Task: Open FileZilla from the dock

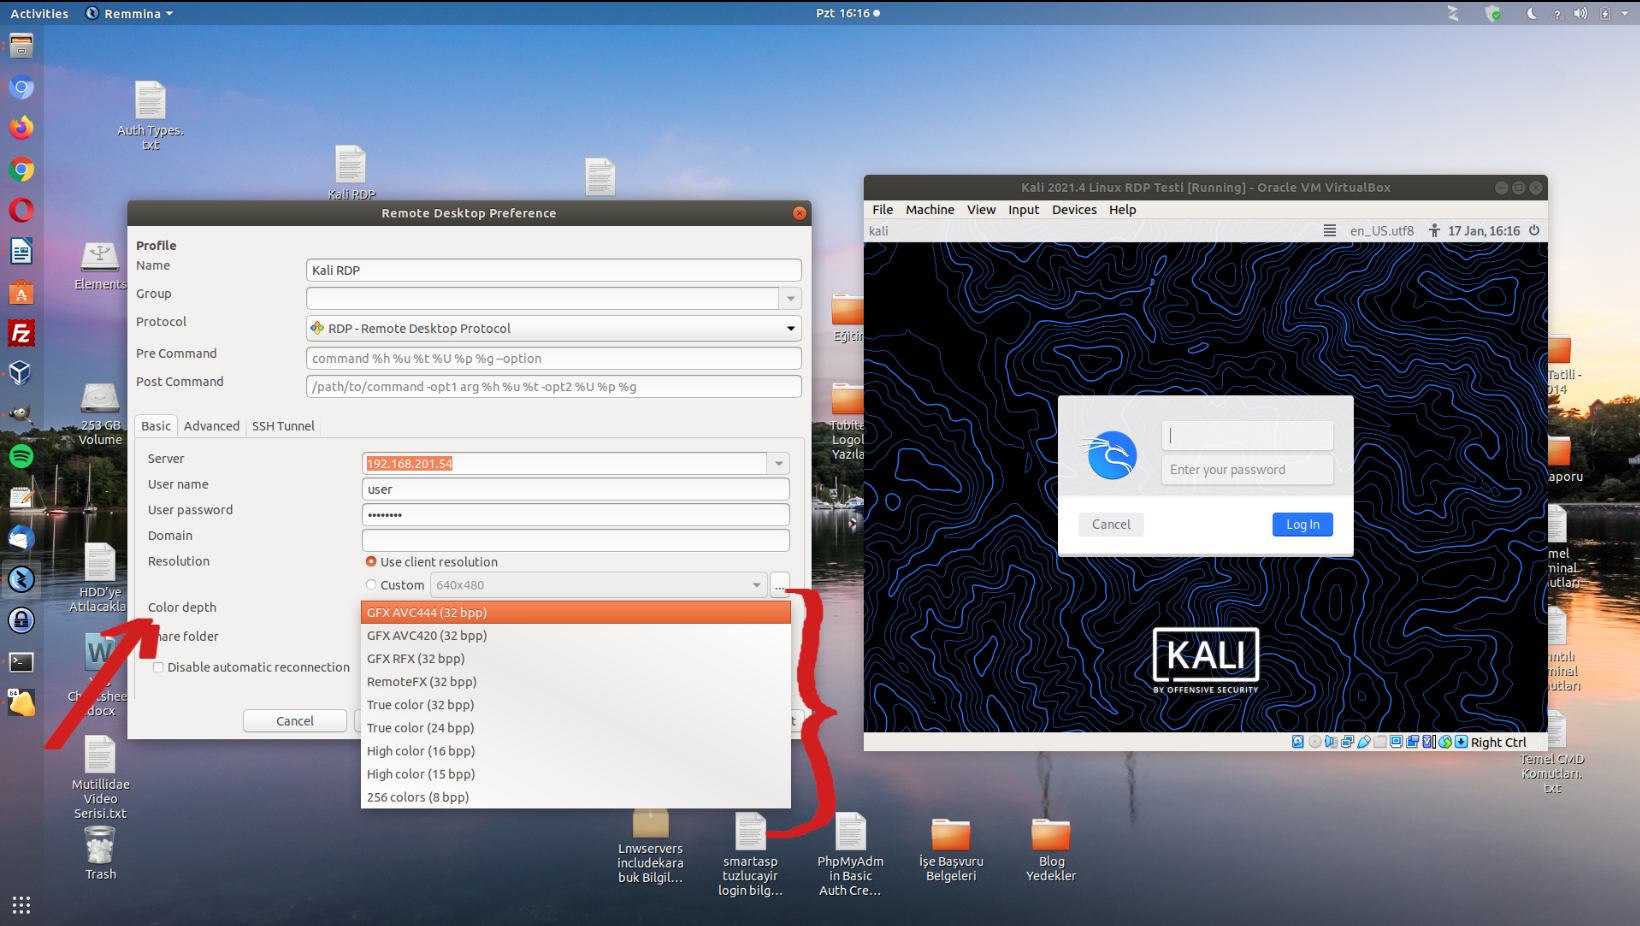Action: point(21,333)
